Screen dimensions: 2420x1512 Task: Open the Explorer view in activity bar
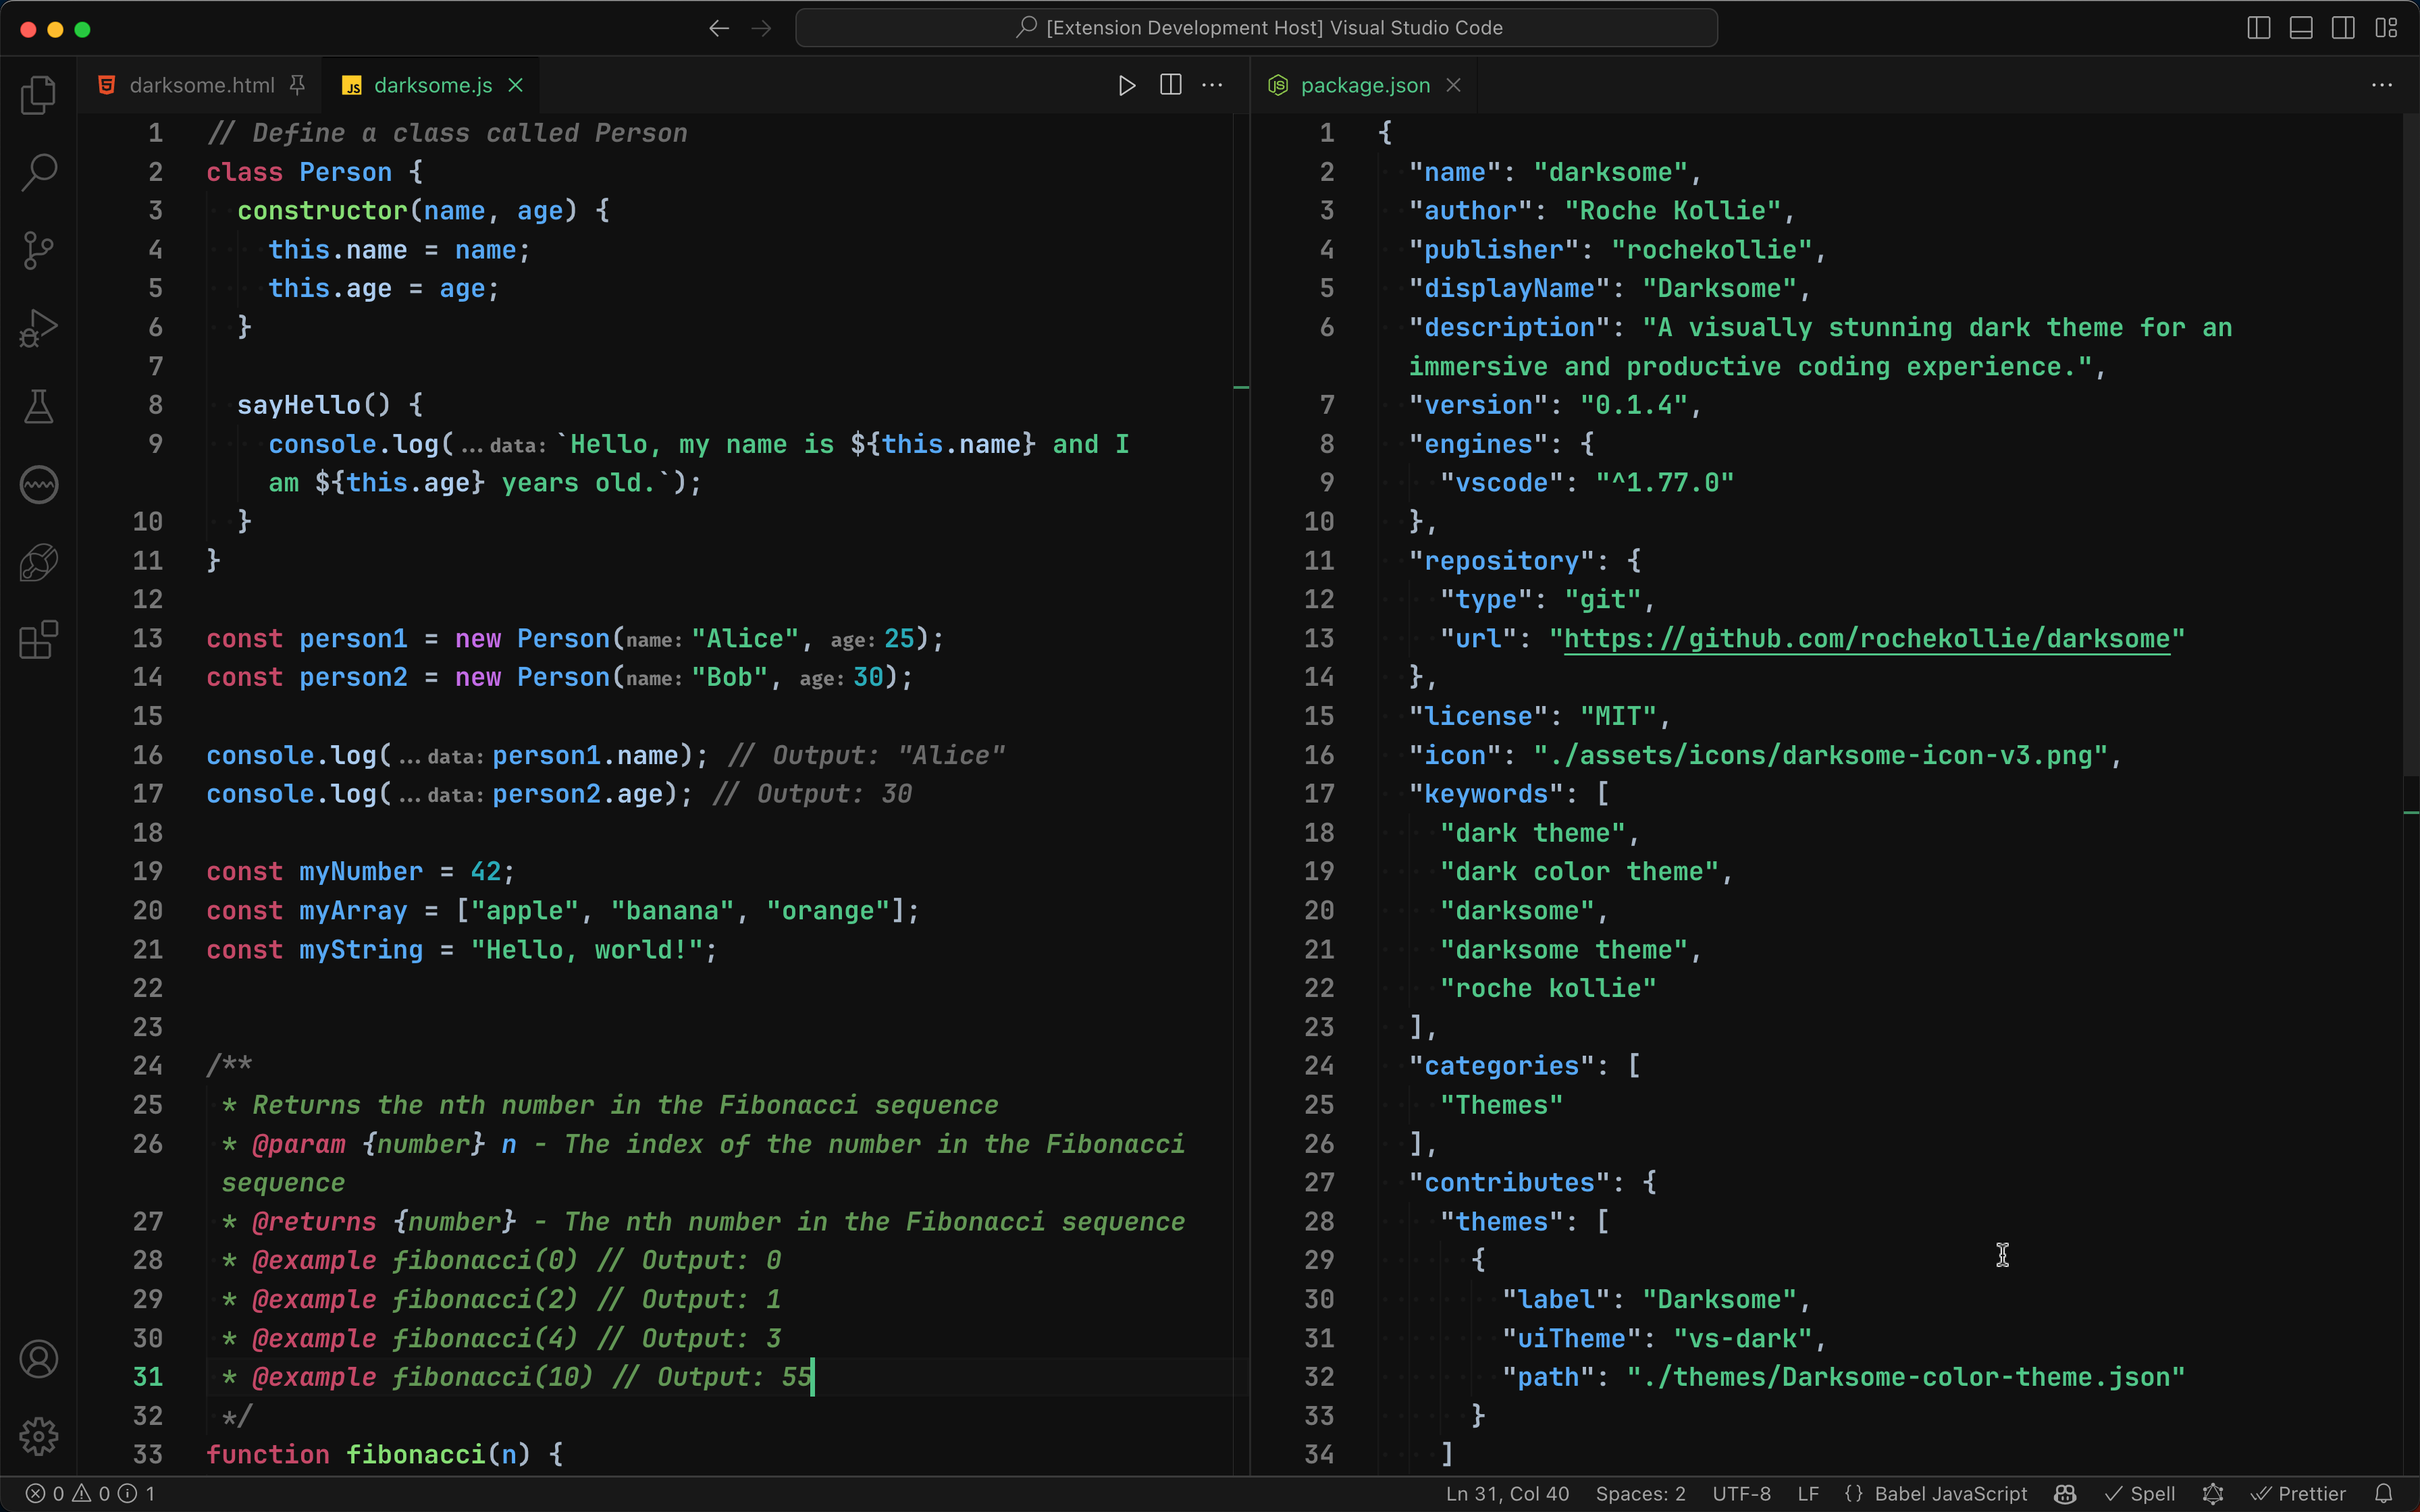(38, 95)
